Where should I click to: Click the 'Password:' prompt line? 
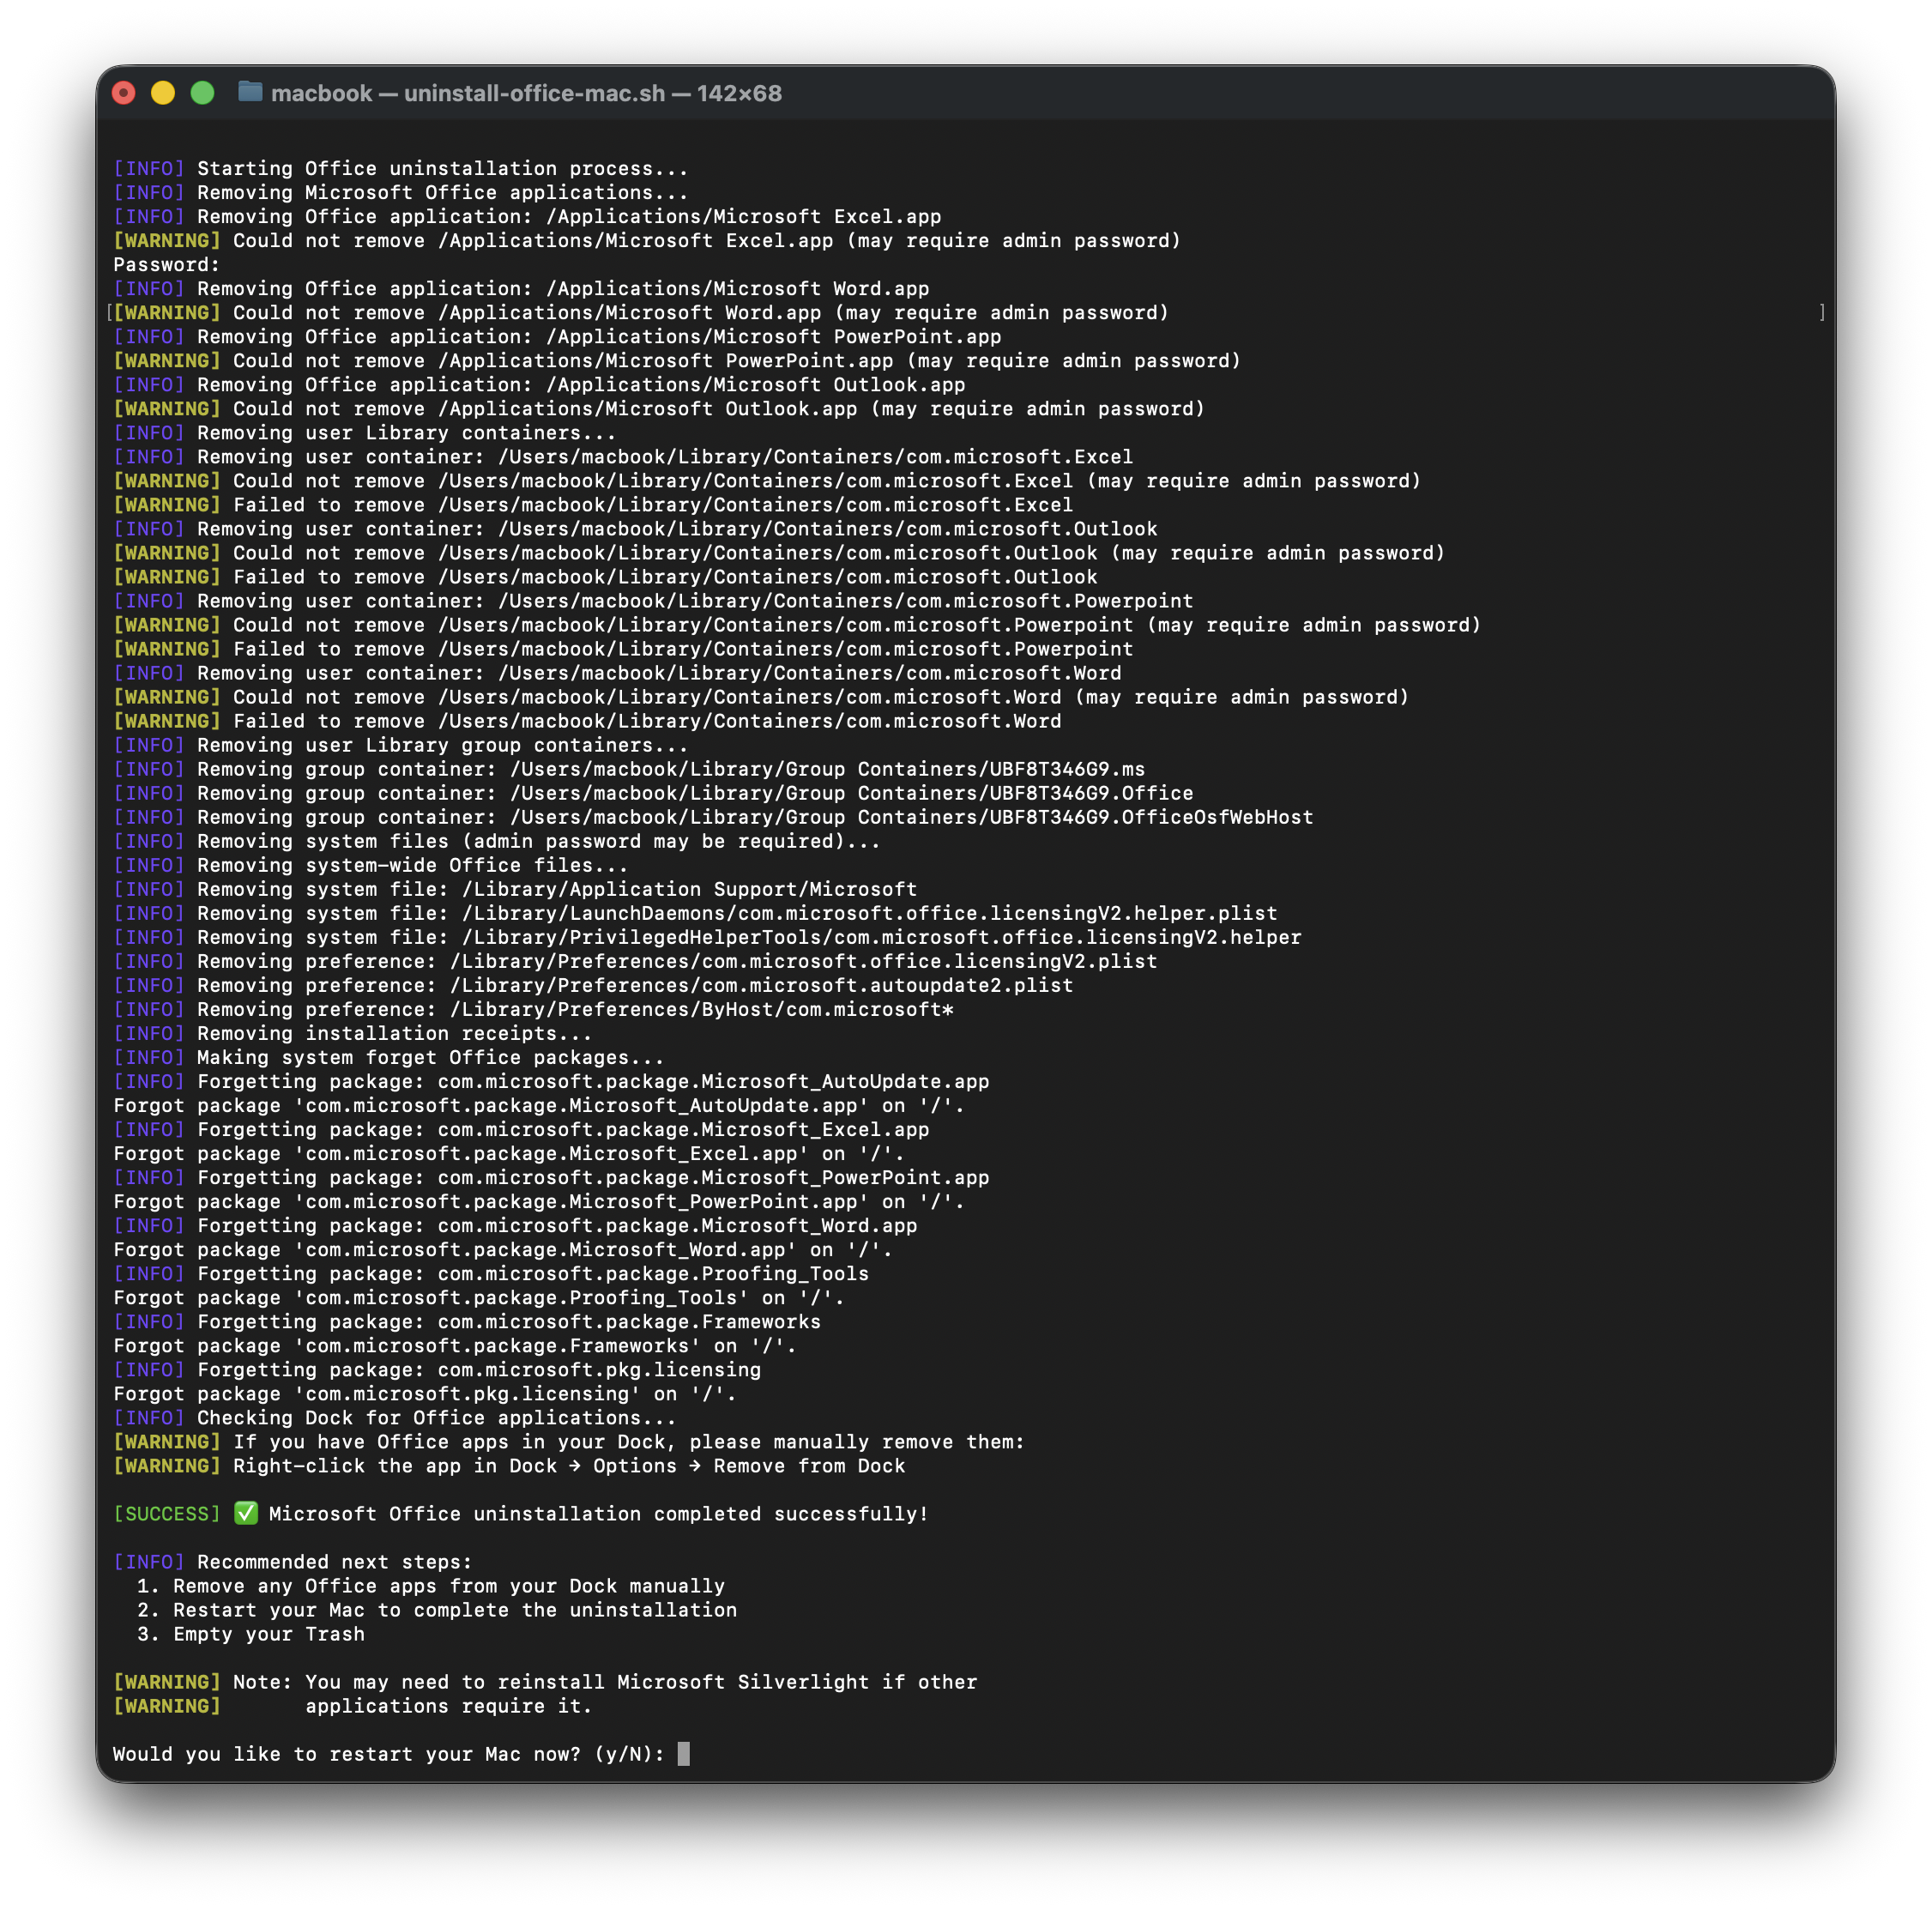[166, 265]
